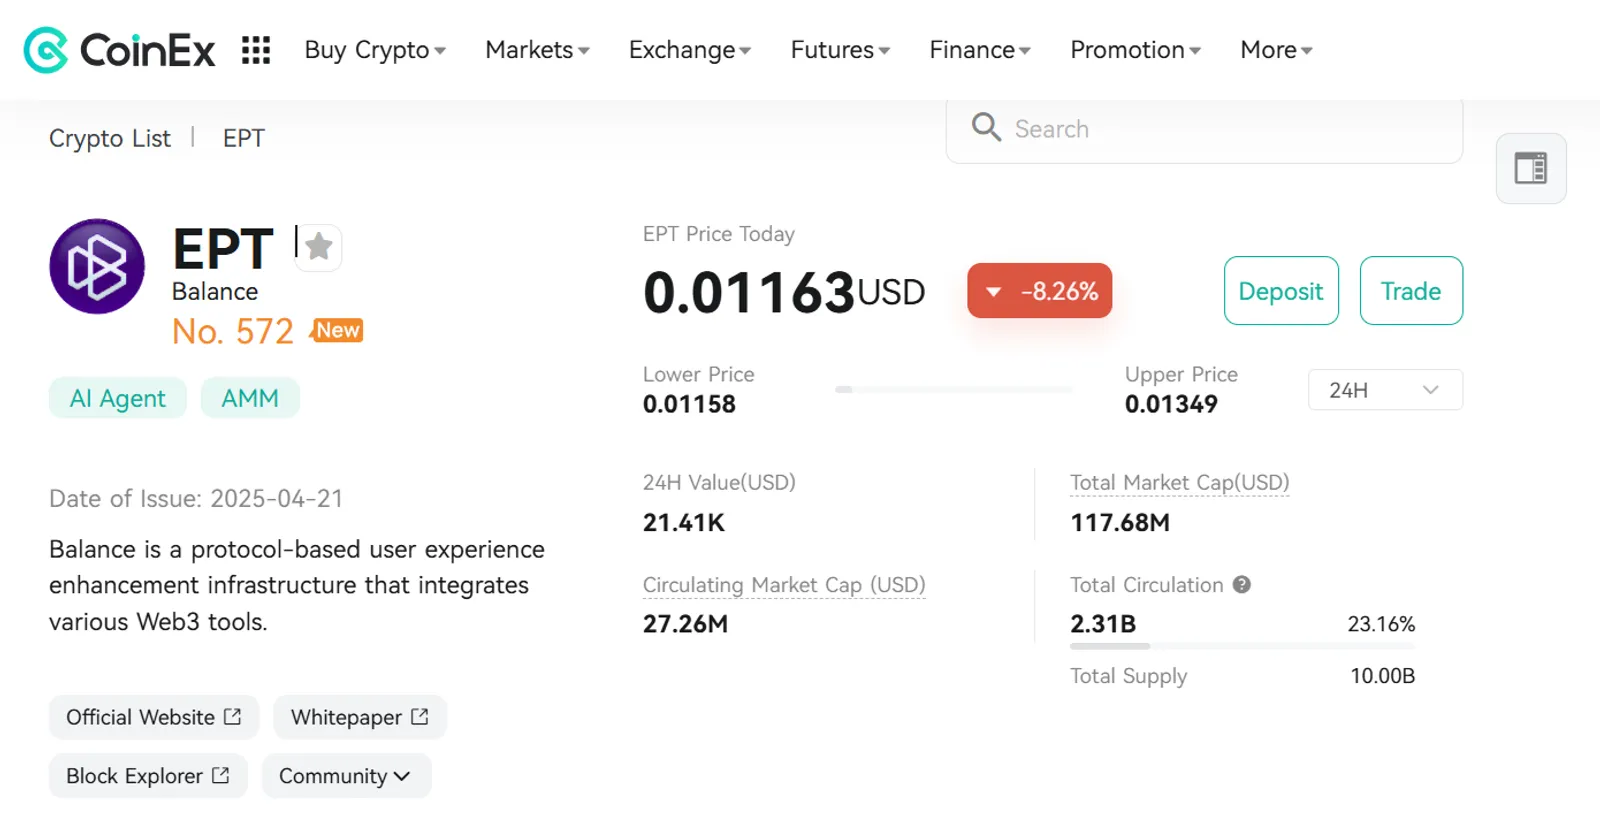
Task: Click the No. 572 ranking text
Action: point(233,331)
